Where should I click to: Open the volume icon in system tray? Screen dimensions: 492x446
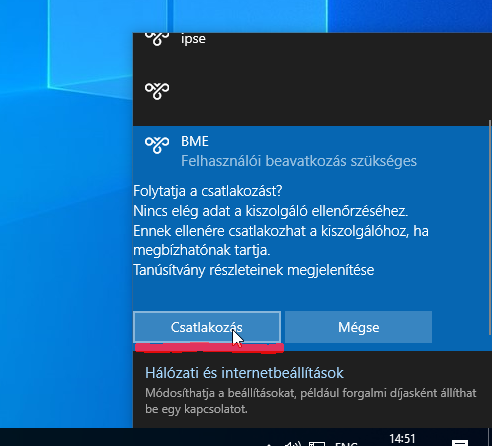pos(293,444)
